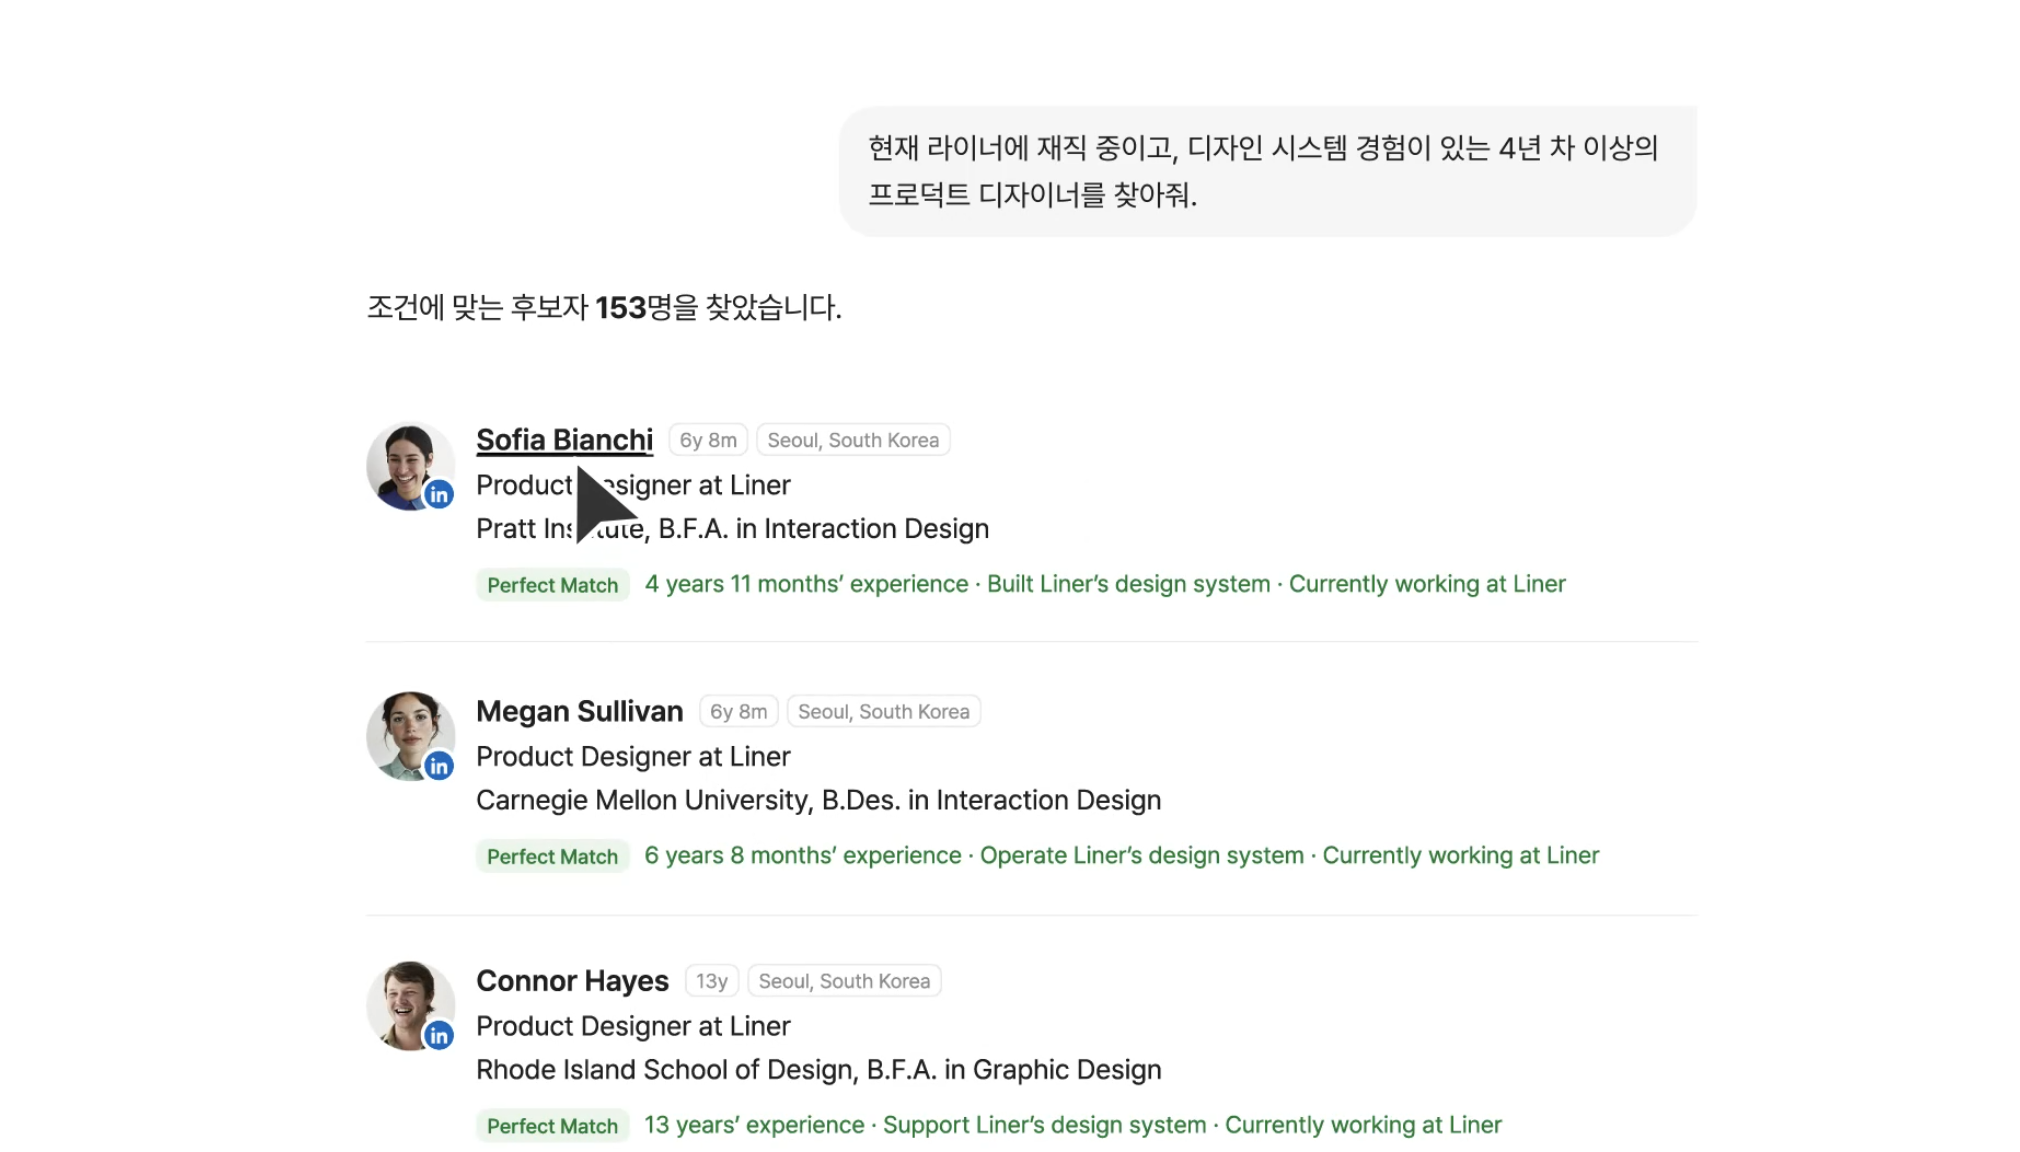Screen dimensions: 2020x1152
Task: Click Megan's Seoul, South Korea location tag
Action: [883, 711]
